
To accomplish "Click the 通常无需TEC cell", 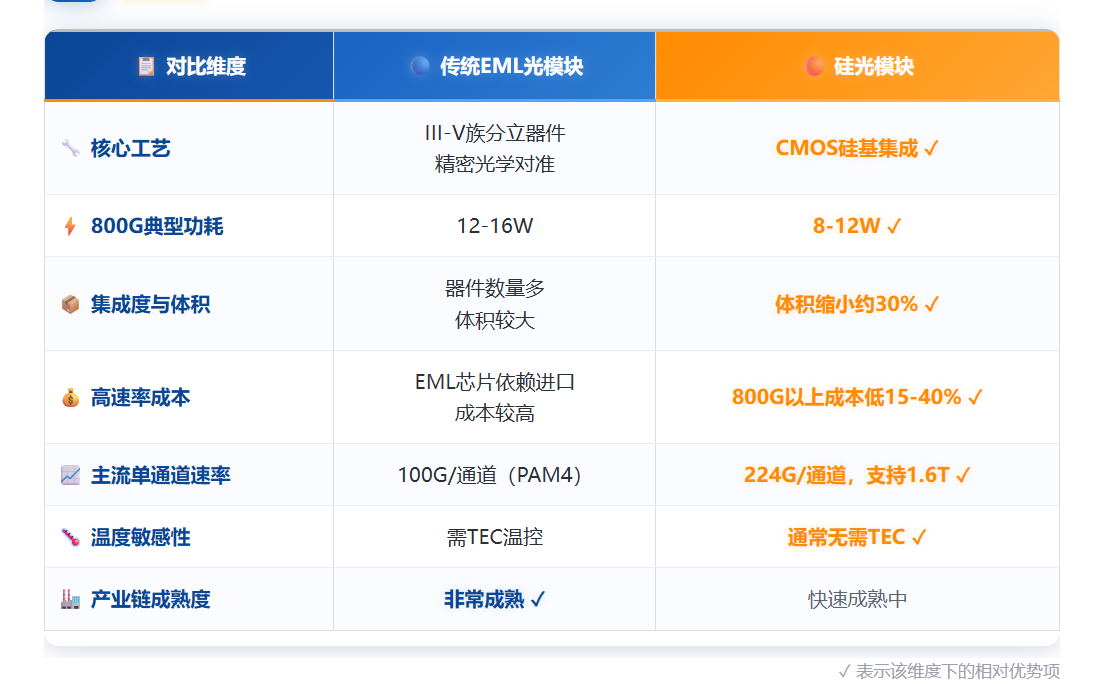I will (x=857, y=537).
